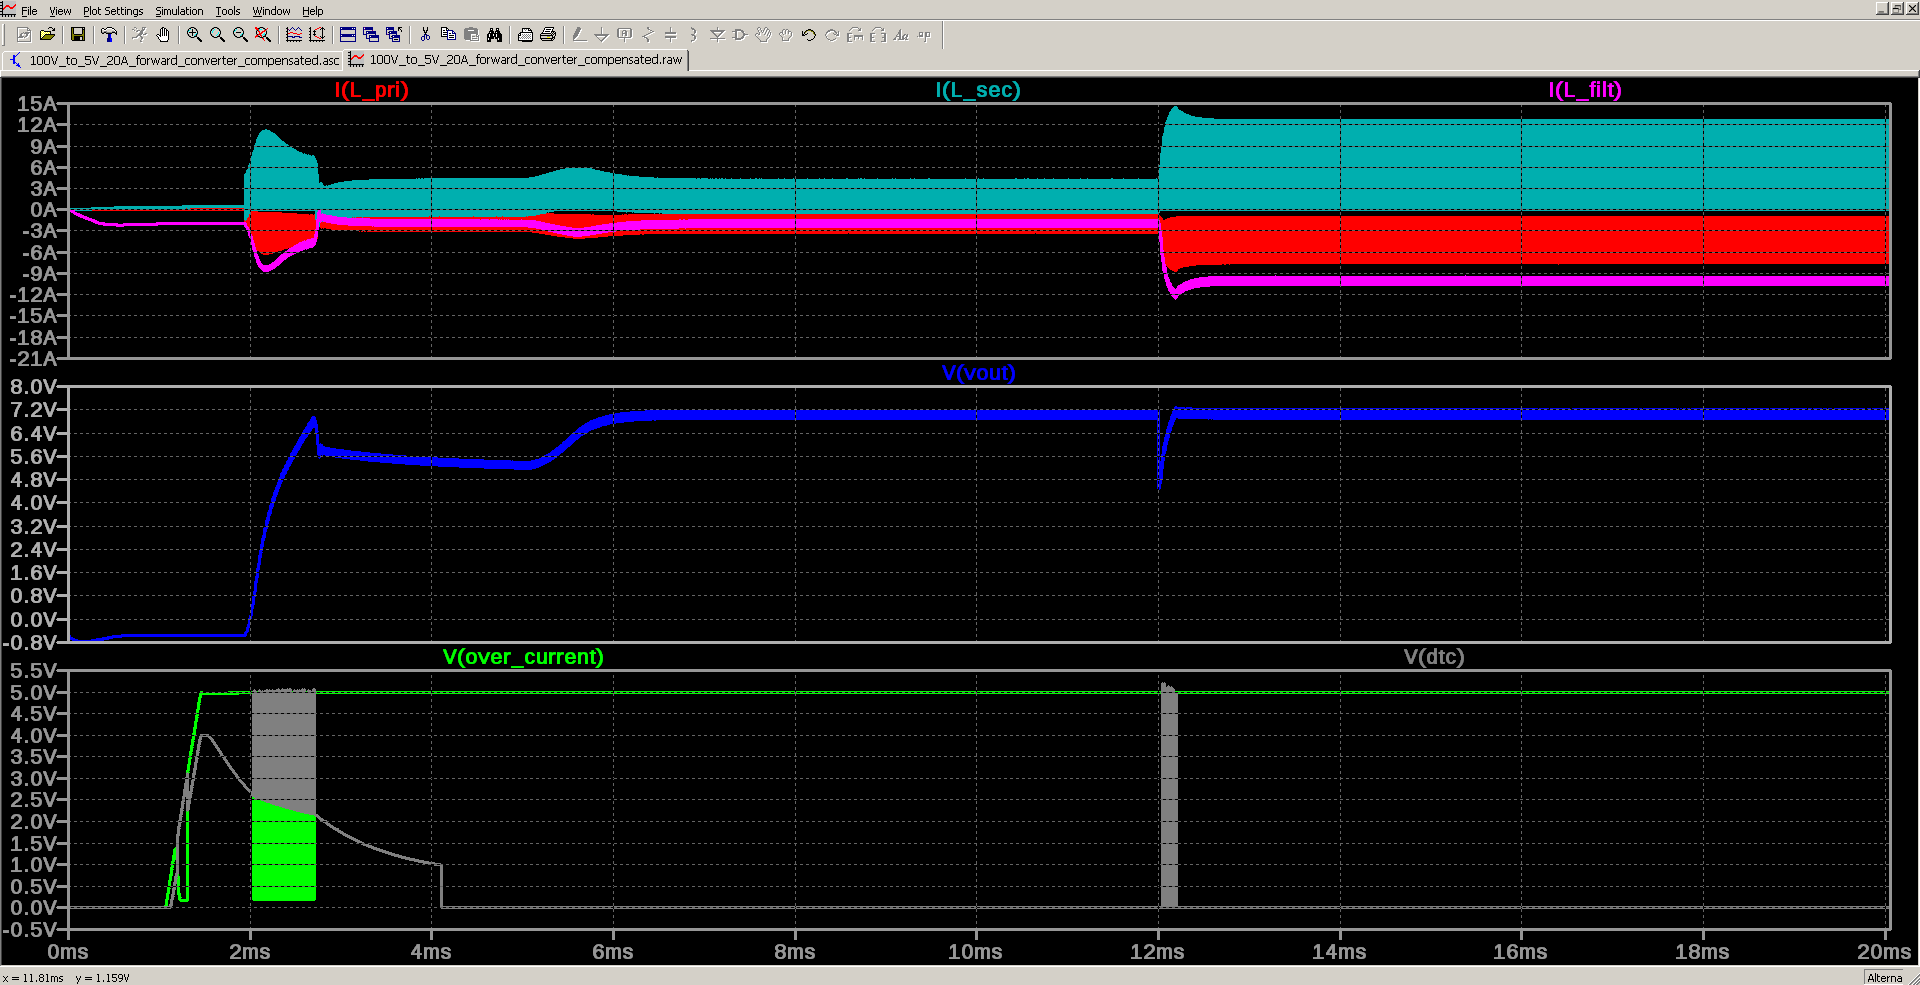Click the Pick Visible Traces icon

tap(294, 35)
